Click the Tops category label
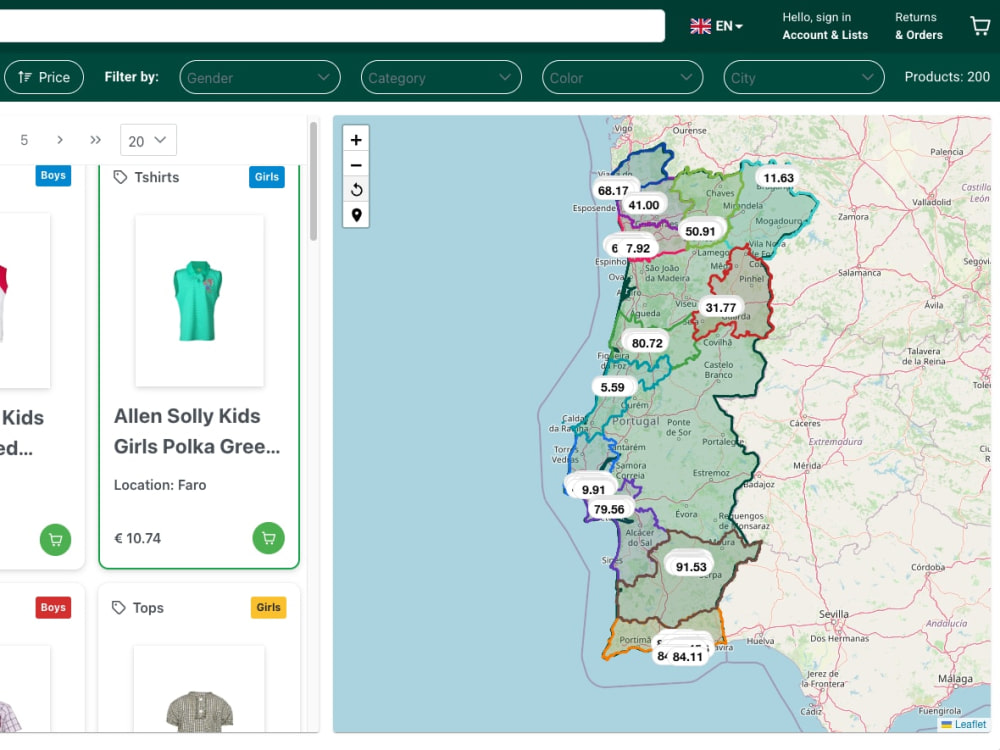The height and width of the screenshot is (750, 1000). point(148,608)
